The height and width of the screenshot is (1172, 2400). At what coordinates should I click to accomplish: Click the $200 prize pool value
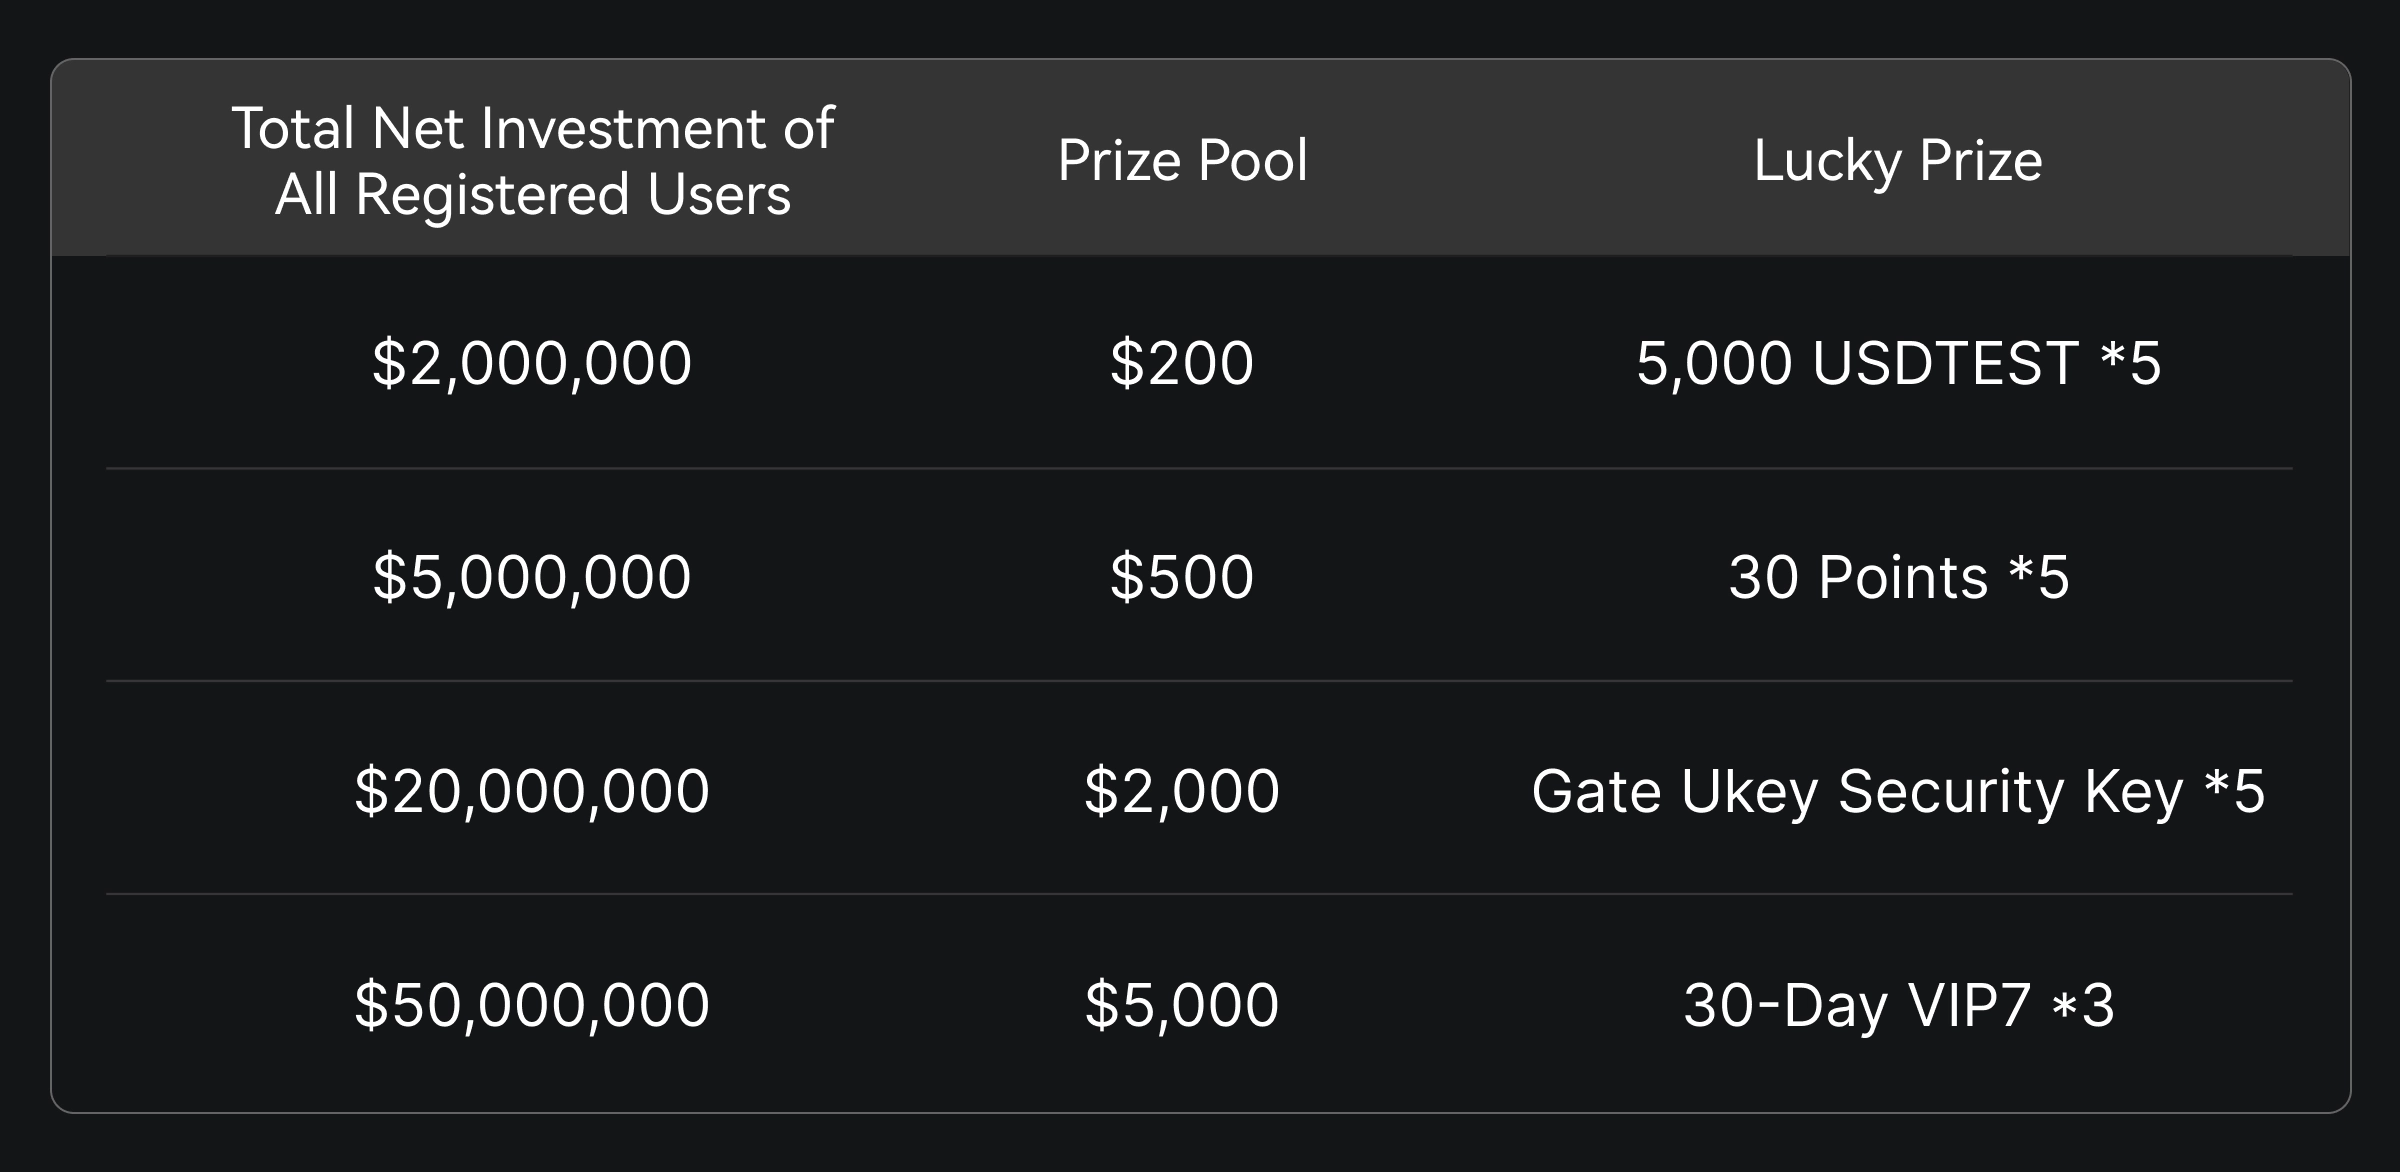(1182, 362)
